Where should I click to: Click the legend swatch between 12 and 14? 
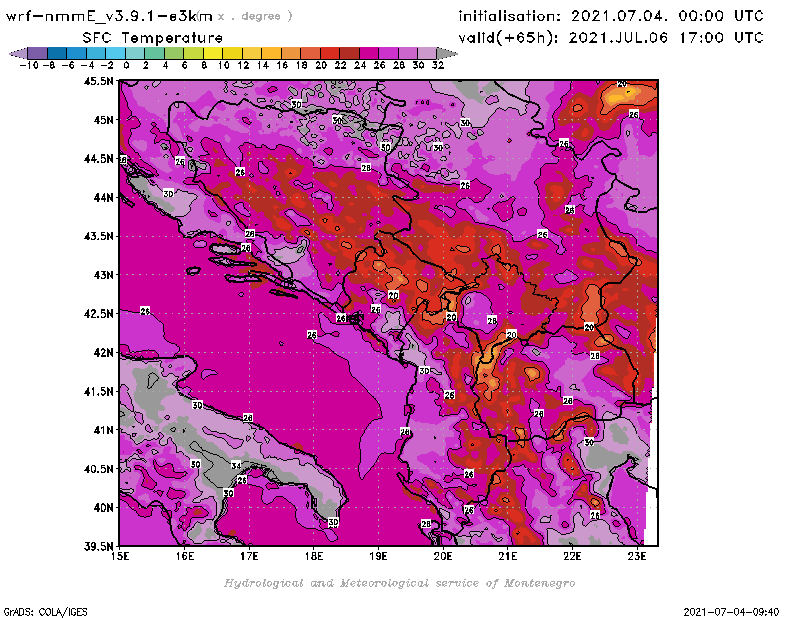coord(252,53)
